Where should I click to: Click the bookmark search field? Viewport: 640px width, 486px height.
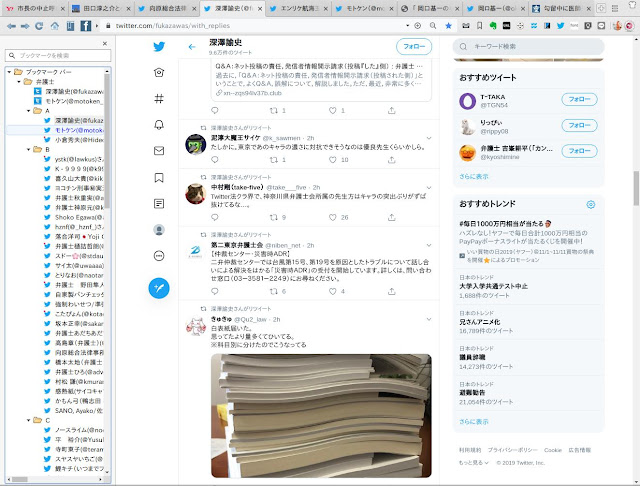(58, 55)
